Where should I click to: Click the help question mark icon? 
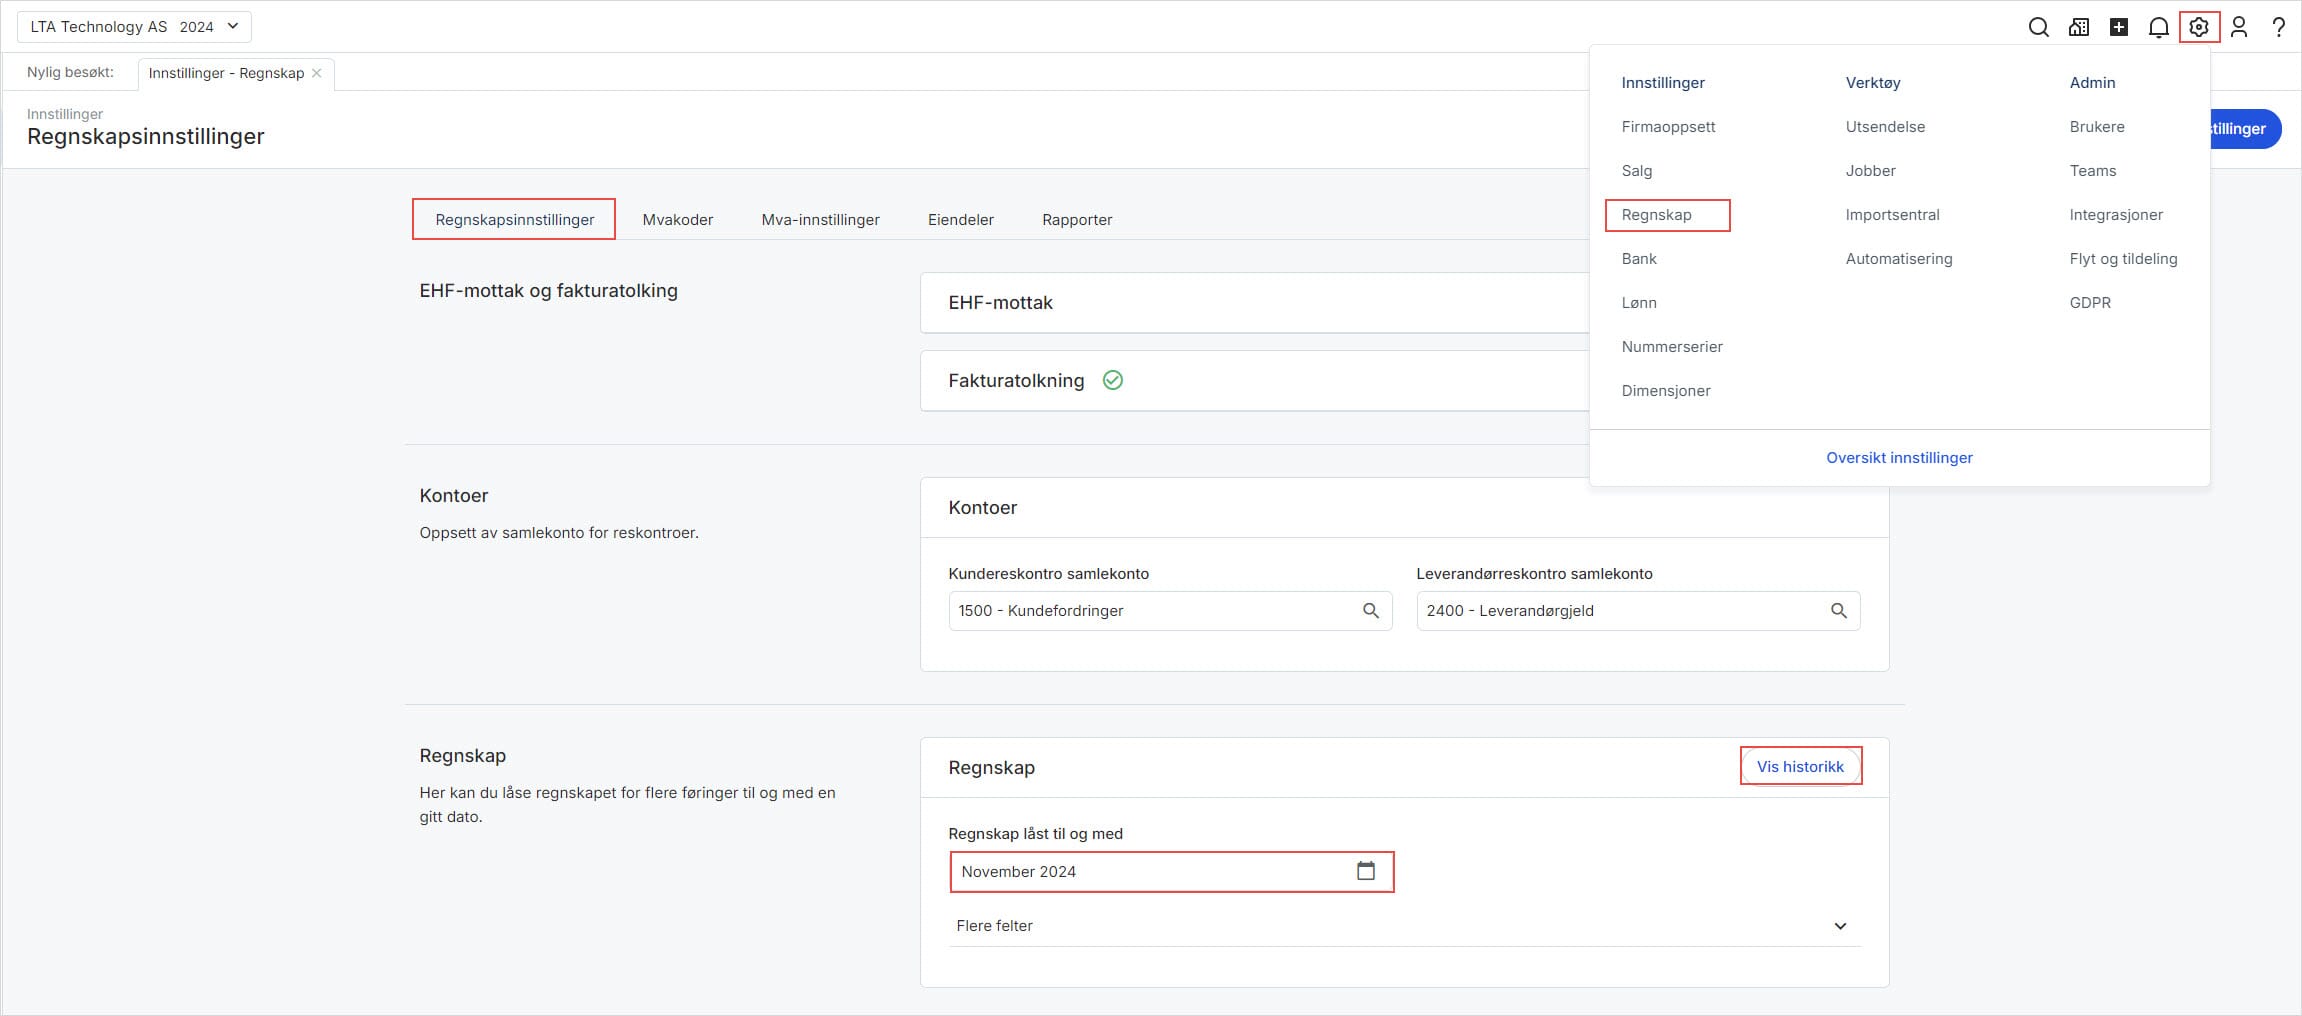pyautogui.click(x=2279, y=27)
